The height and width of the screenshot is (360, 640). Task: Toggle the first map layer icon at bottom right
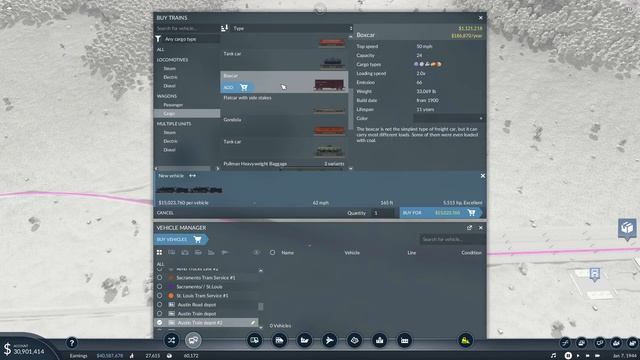(565, 343)
